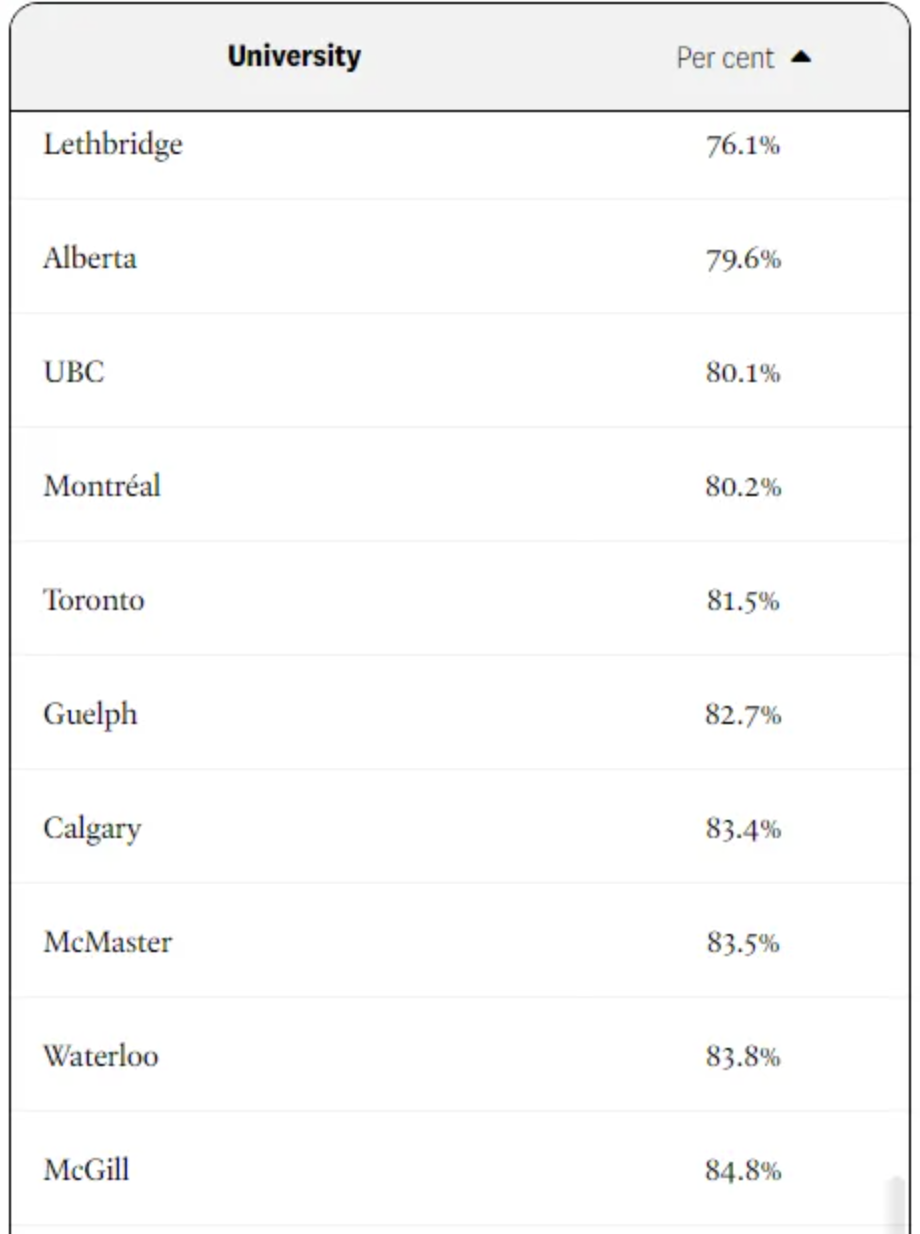Image resolution: width=920 pixels, height=1234 pixels.
Task: Click the 83.8% value for Waterloo
Action: click(743, 1058)
